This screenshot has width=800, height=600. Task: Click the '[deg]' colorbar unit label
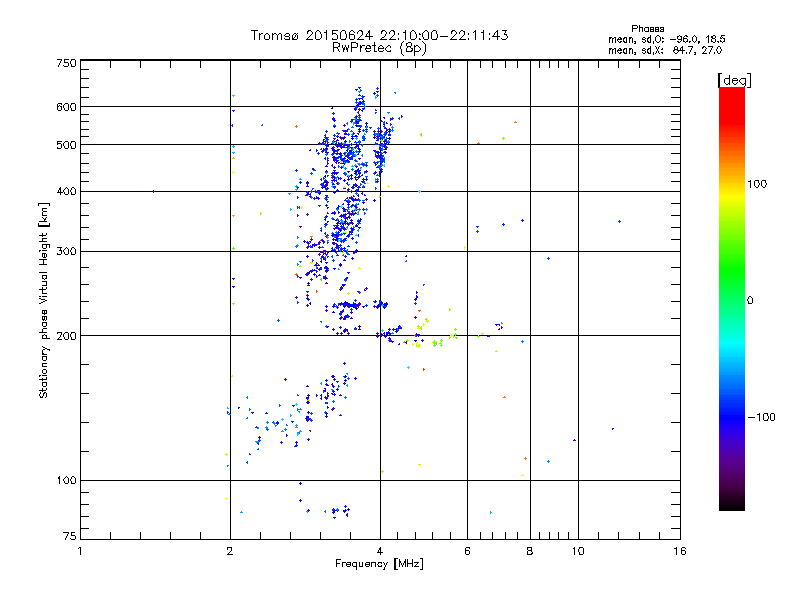pyautogui.click(x=734, y=80)
